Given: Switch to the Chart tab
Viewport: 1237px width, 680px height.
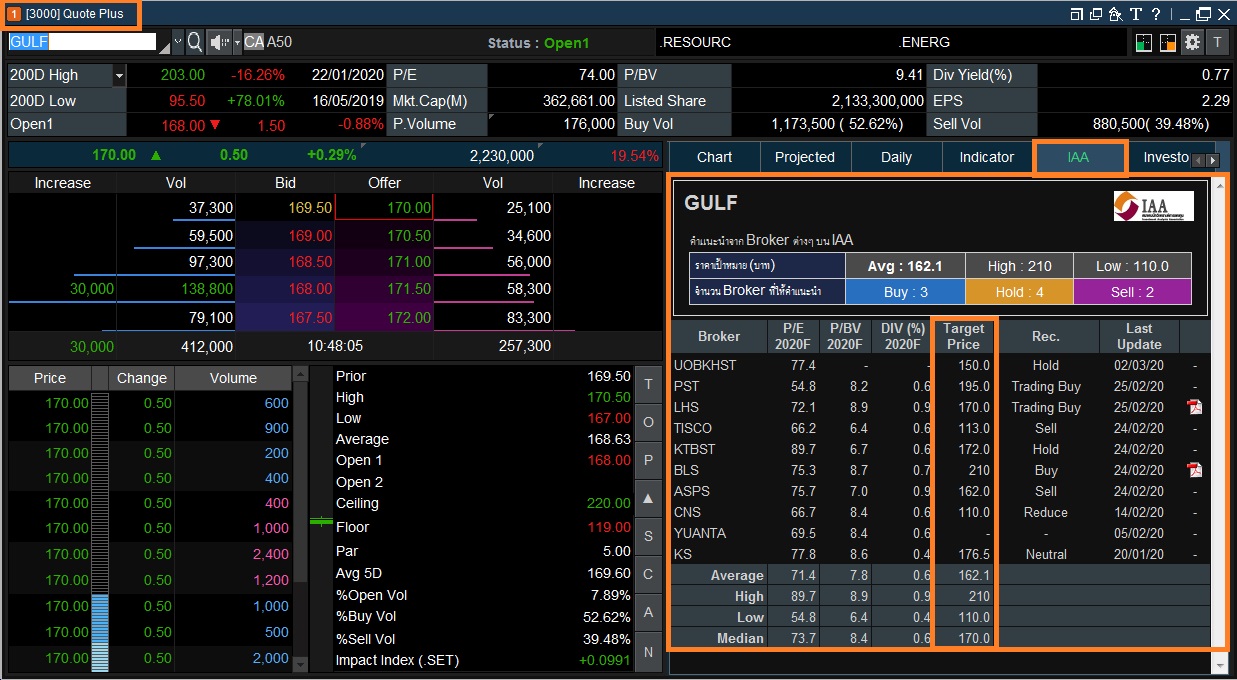Looking at the screenshot, I should (x=714, y=157).
